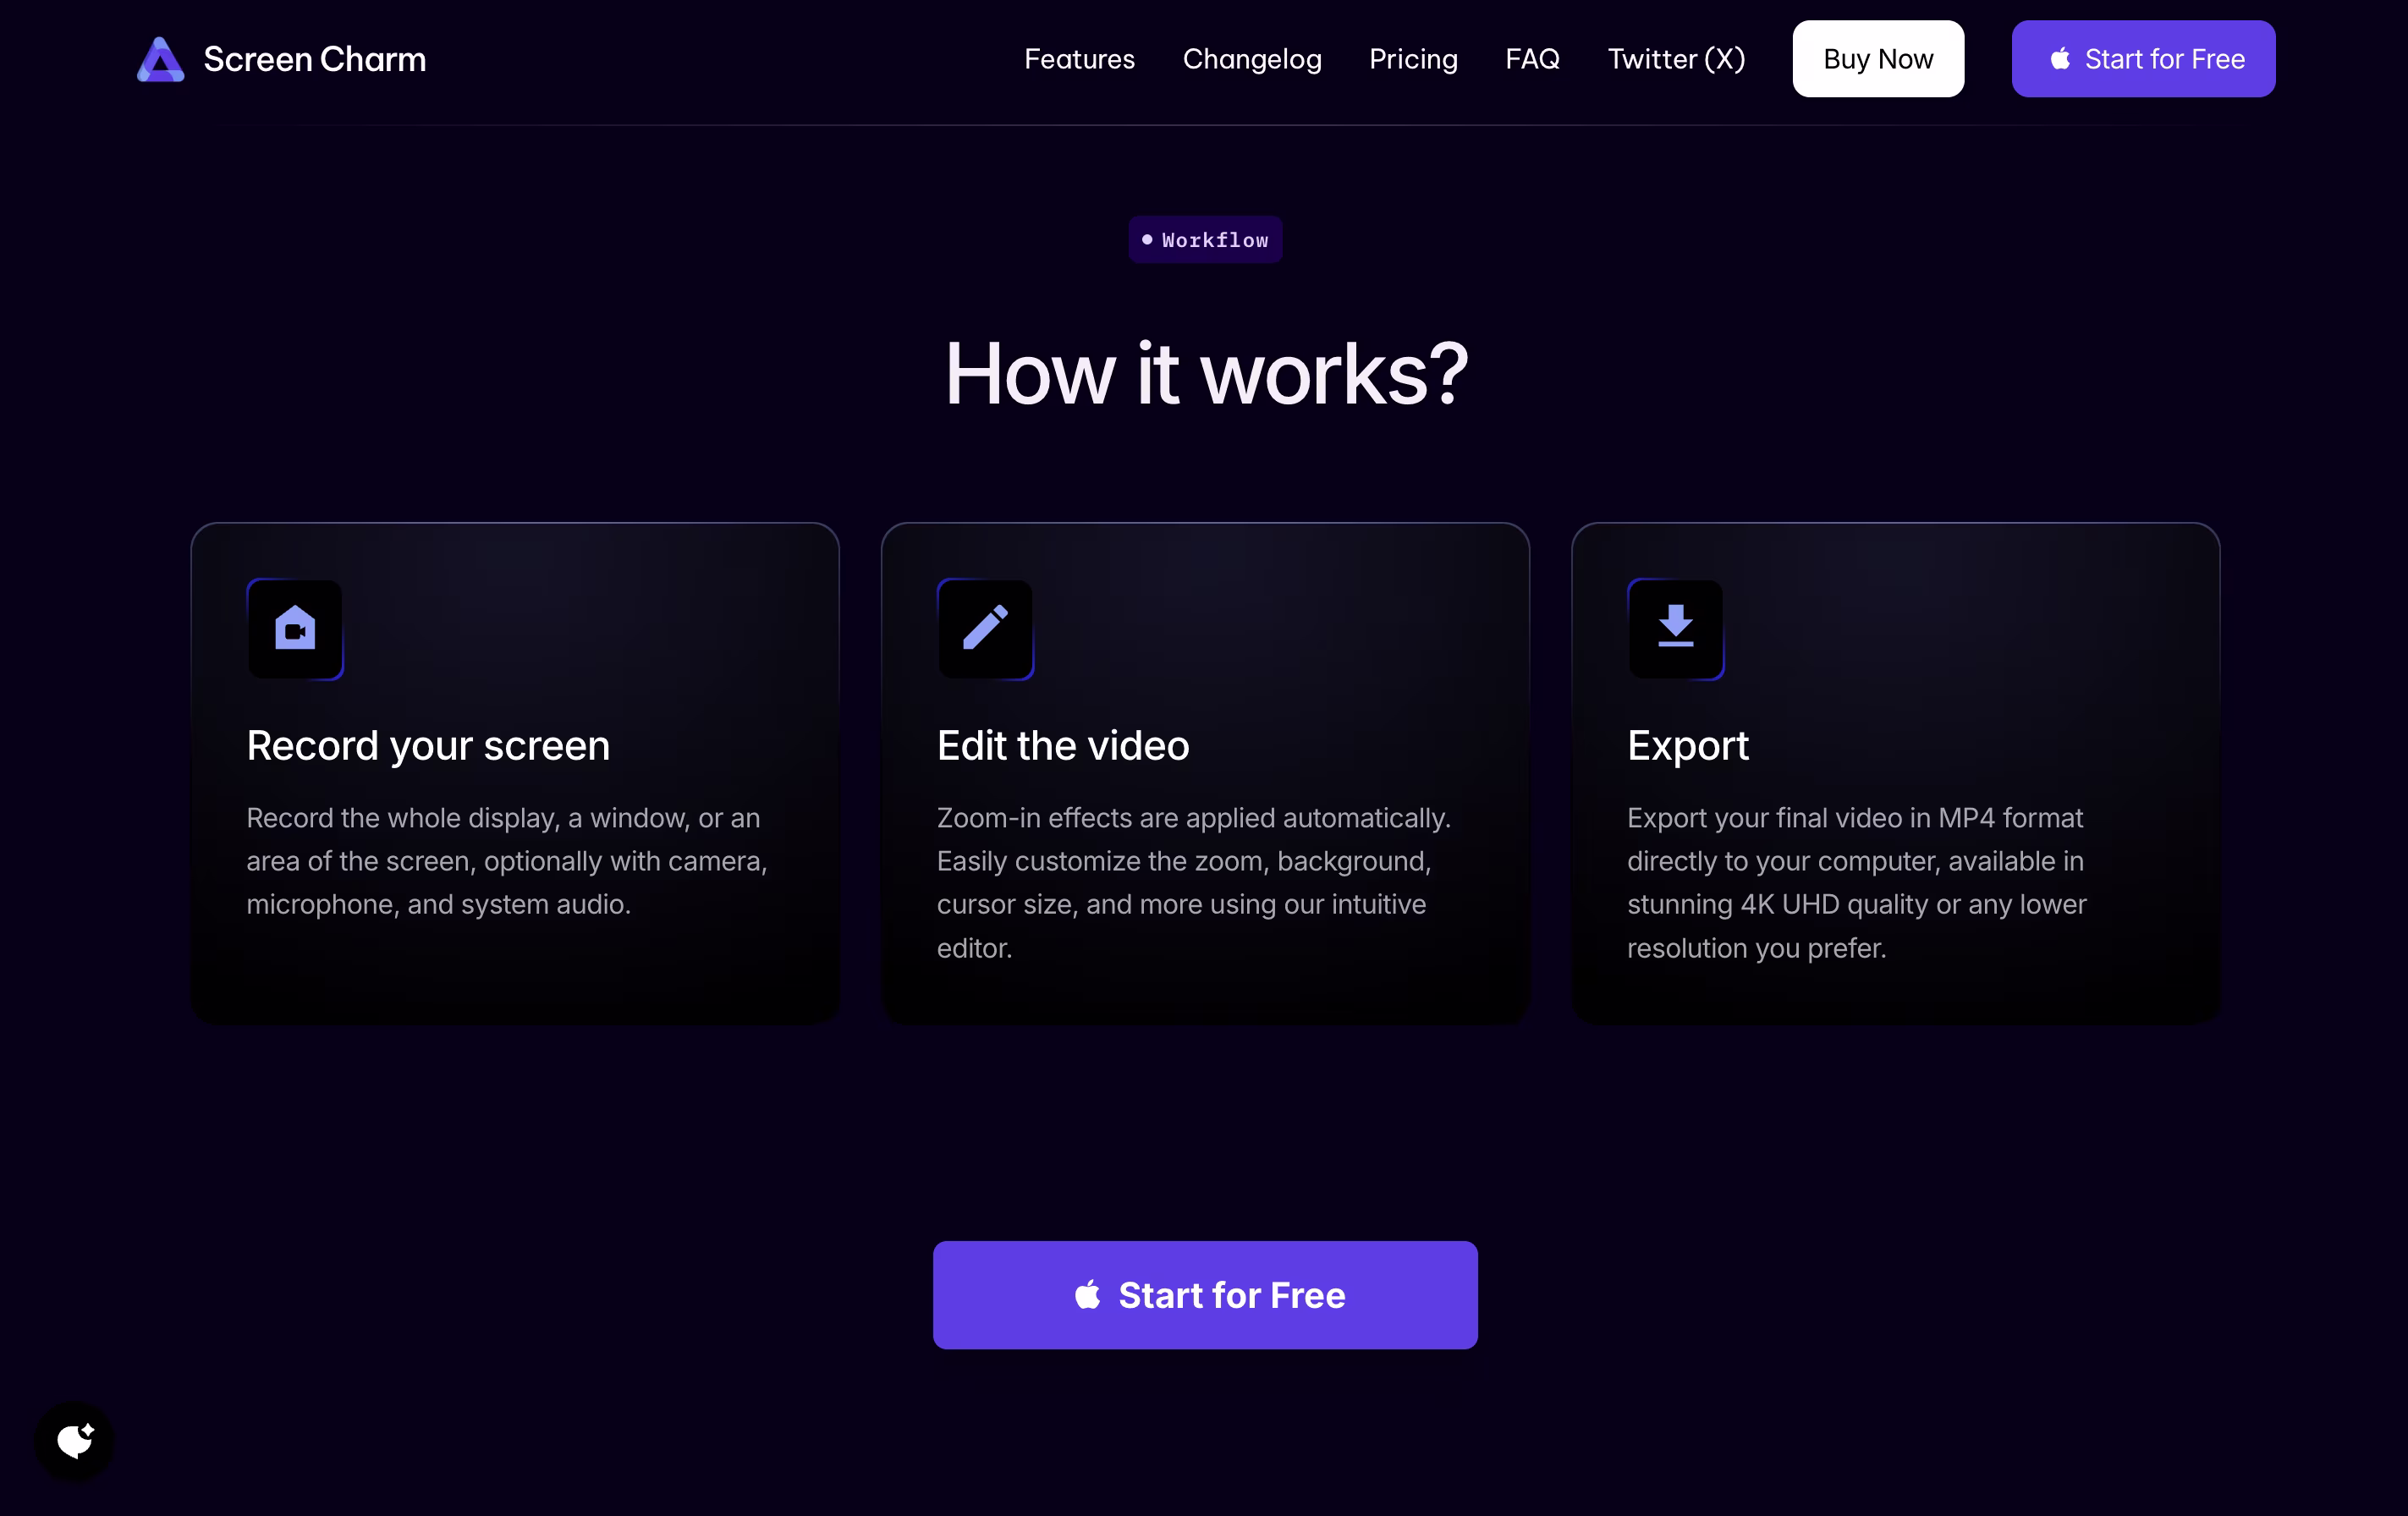Open the heart sparkle widget bottom-left
The image size is (2408, 1516).
point(75,1440)
